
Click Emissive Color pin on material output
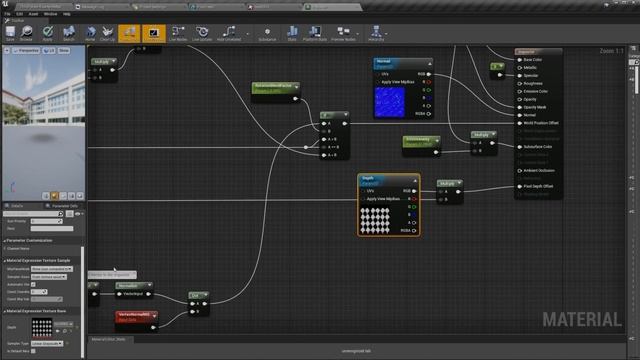click(x=520, y=91)
